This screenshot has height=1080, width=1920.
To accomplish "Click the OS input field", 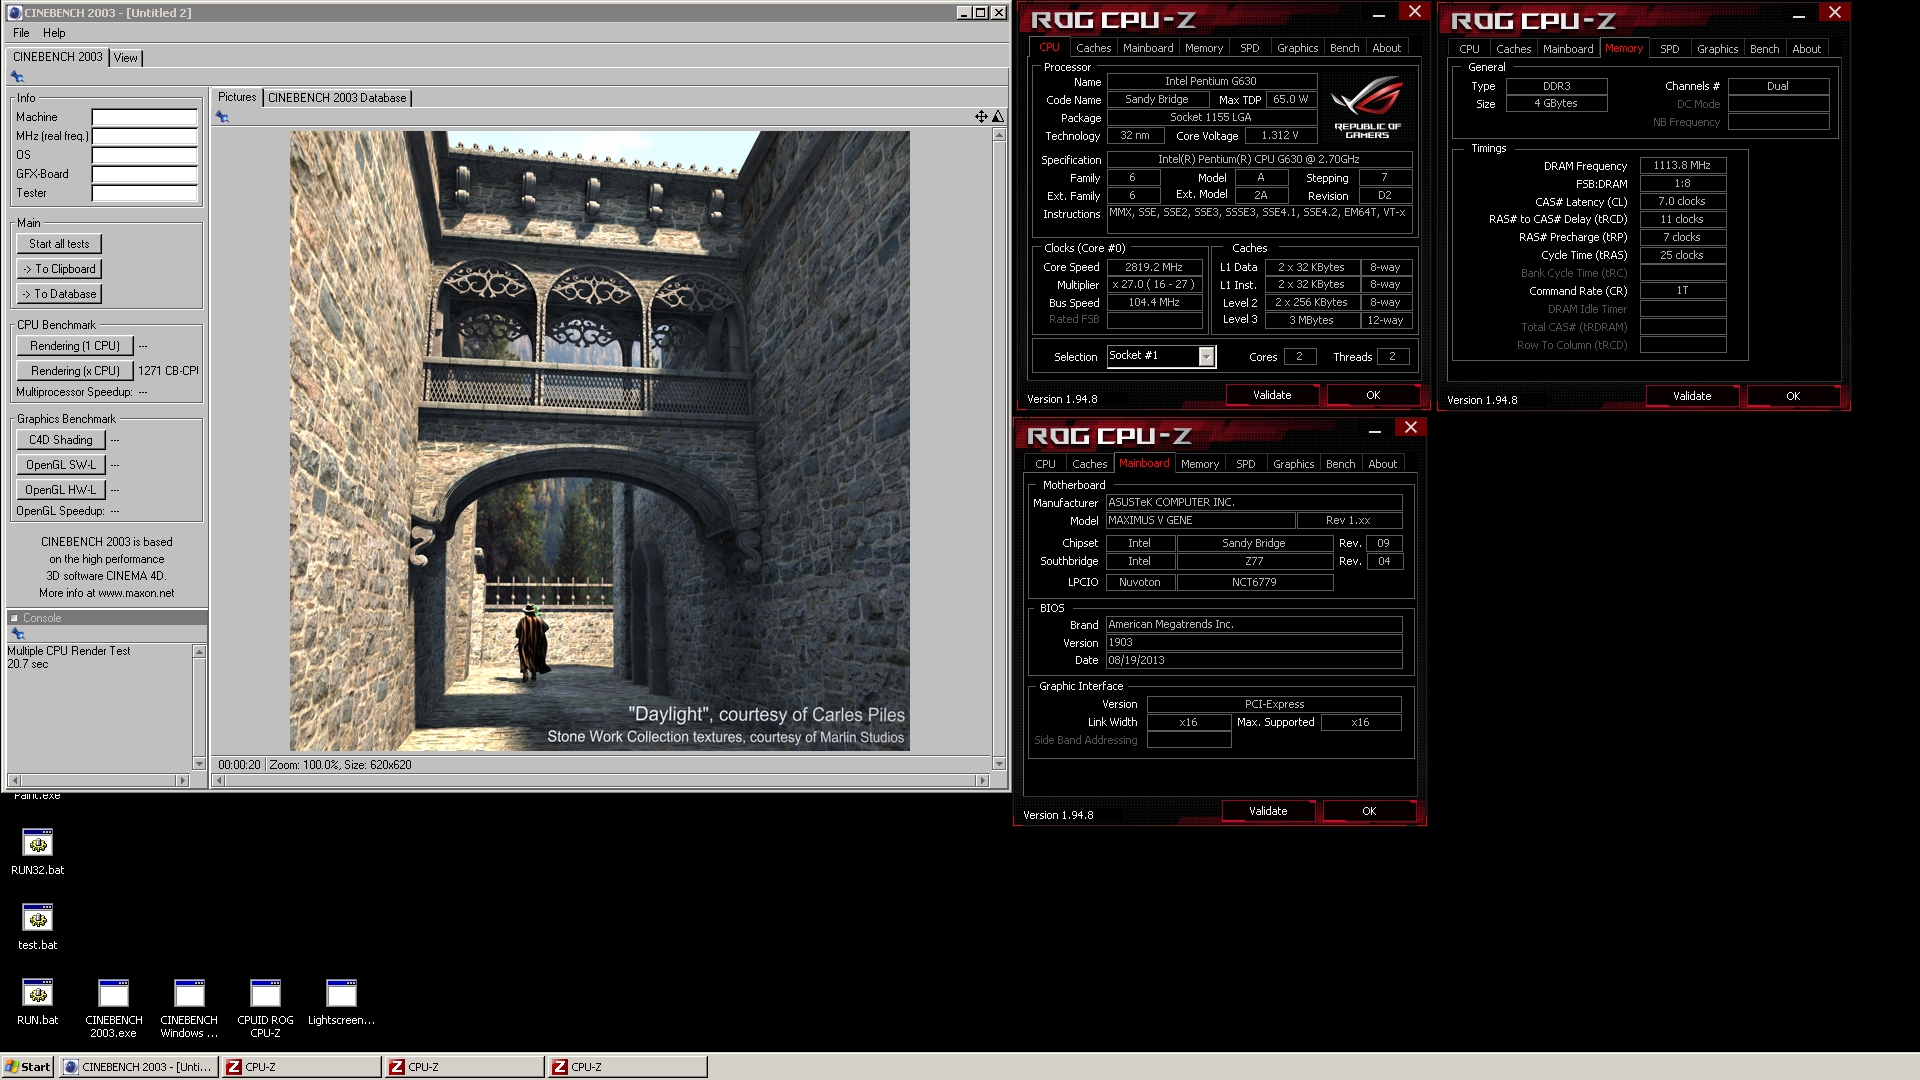I will (144, 155).
